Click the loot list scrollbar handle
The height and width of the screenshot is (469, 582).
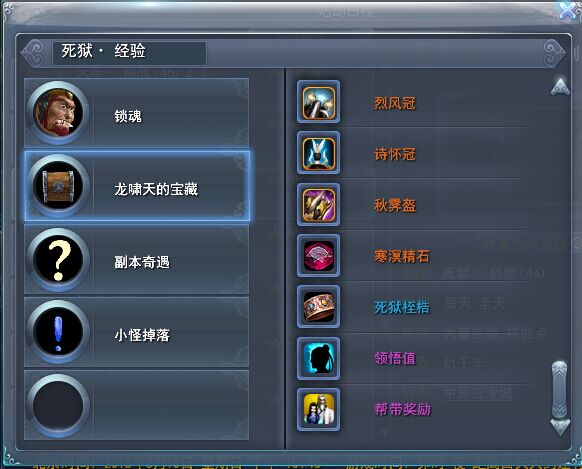559,390
